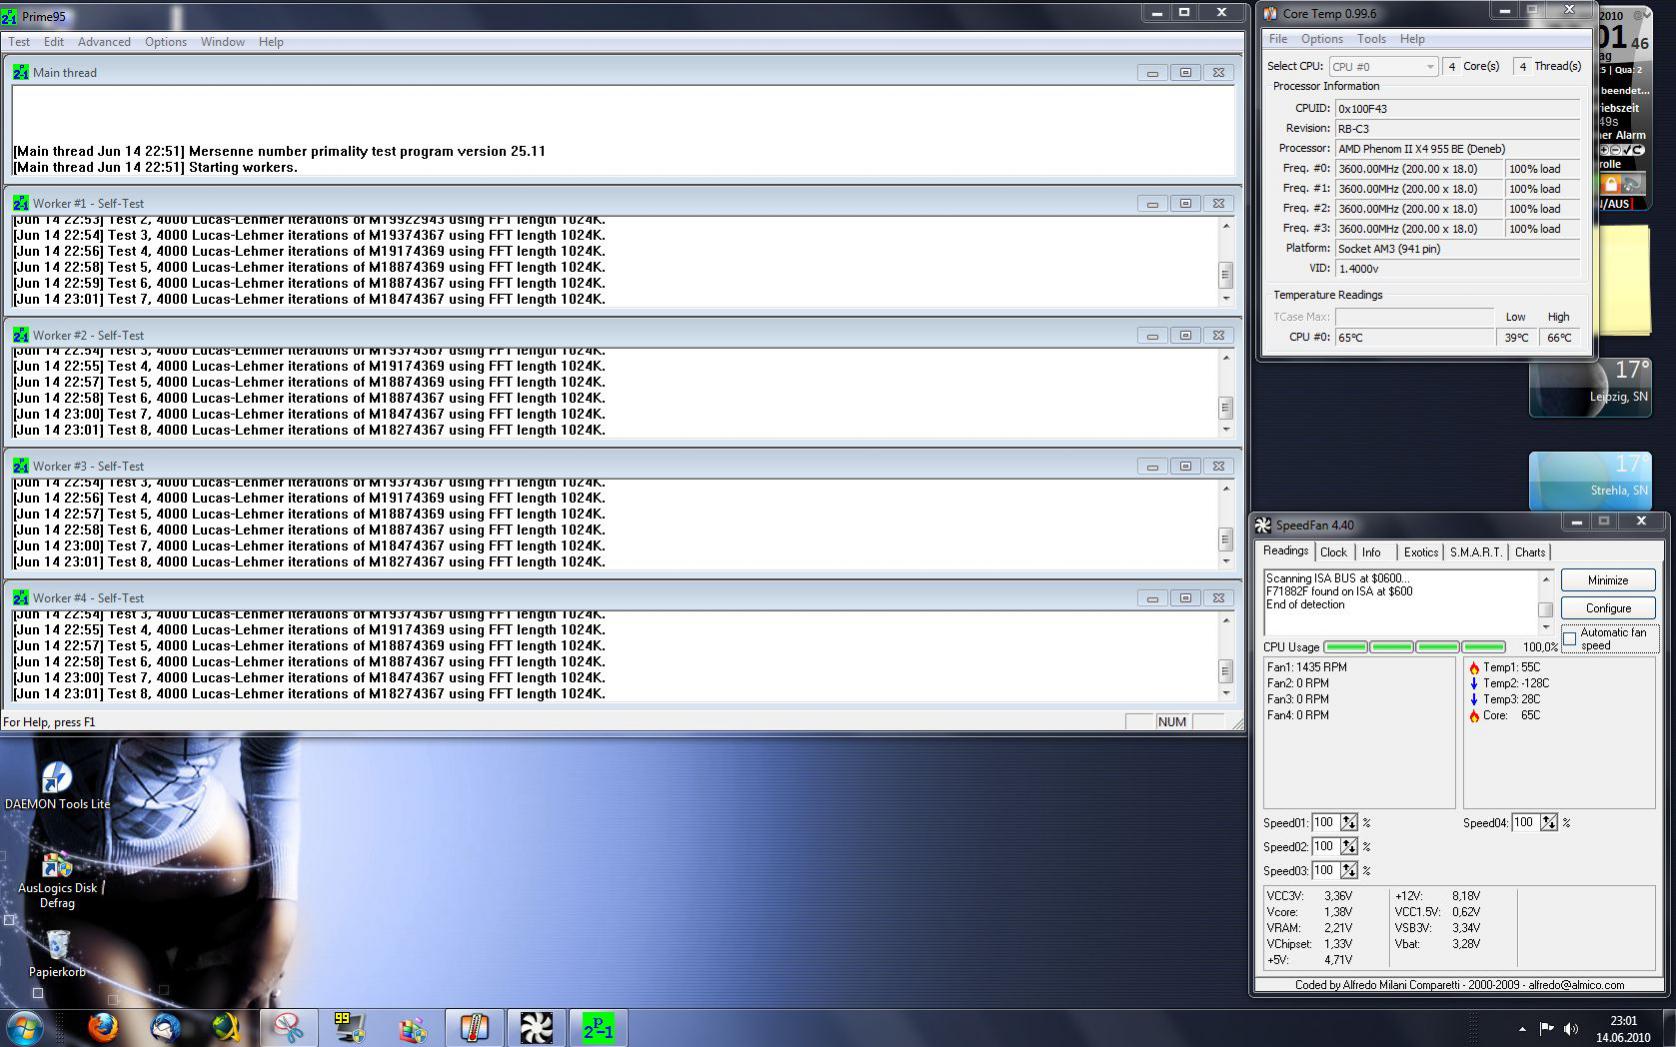Click the taskbar clock showing 23:01

1623,1029
